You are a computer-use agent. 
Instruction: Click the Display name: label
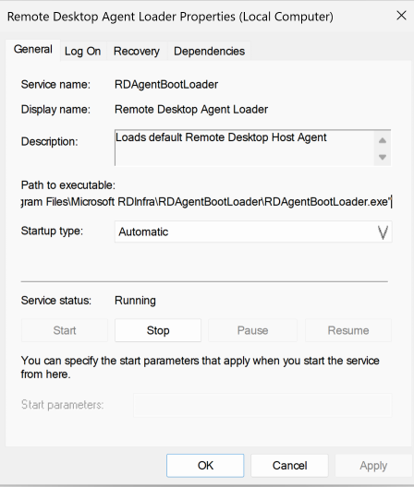point(56,109)
